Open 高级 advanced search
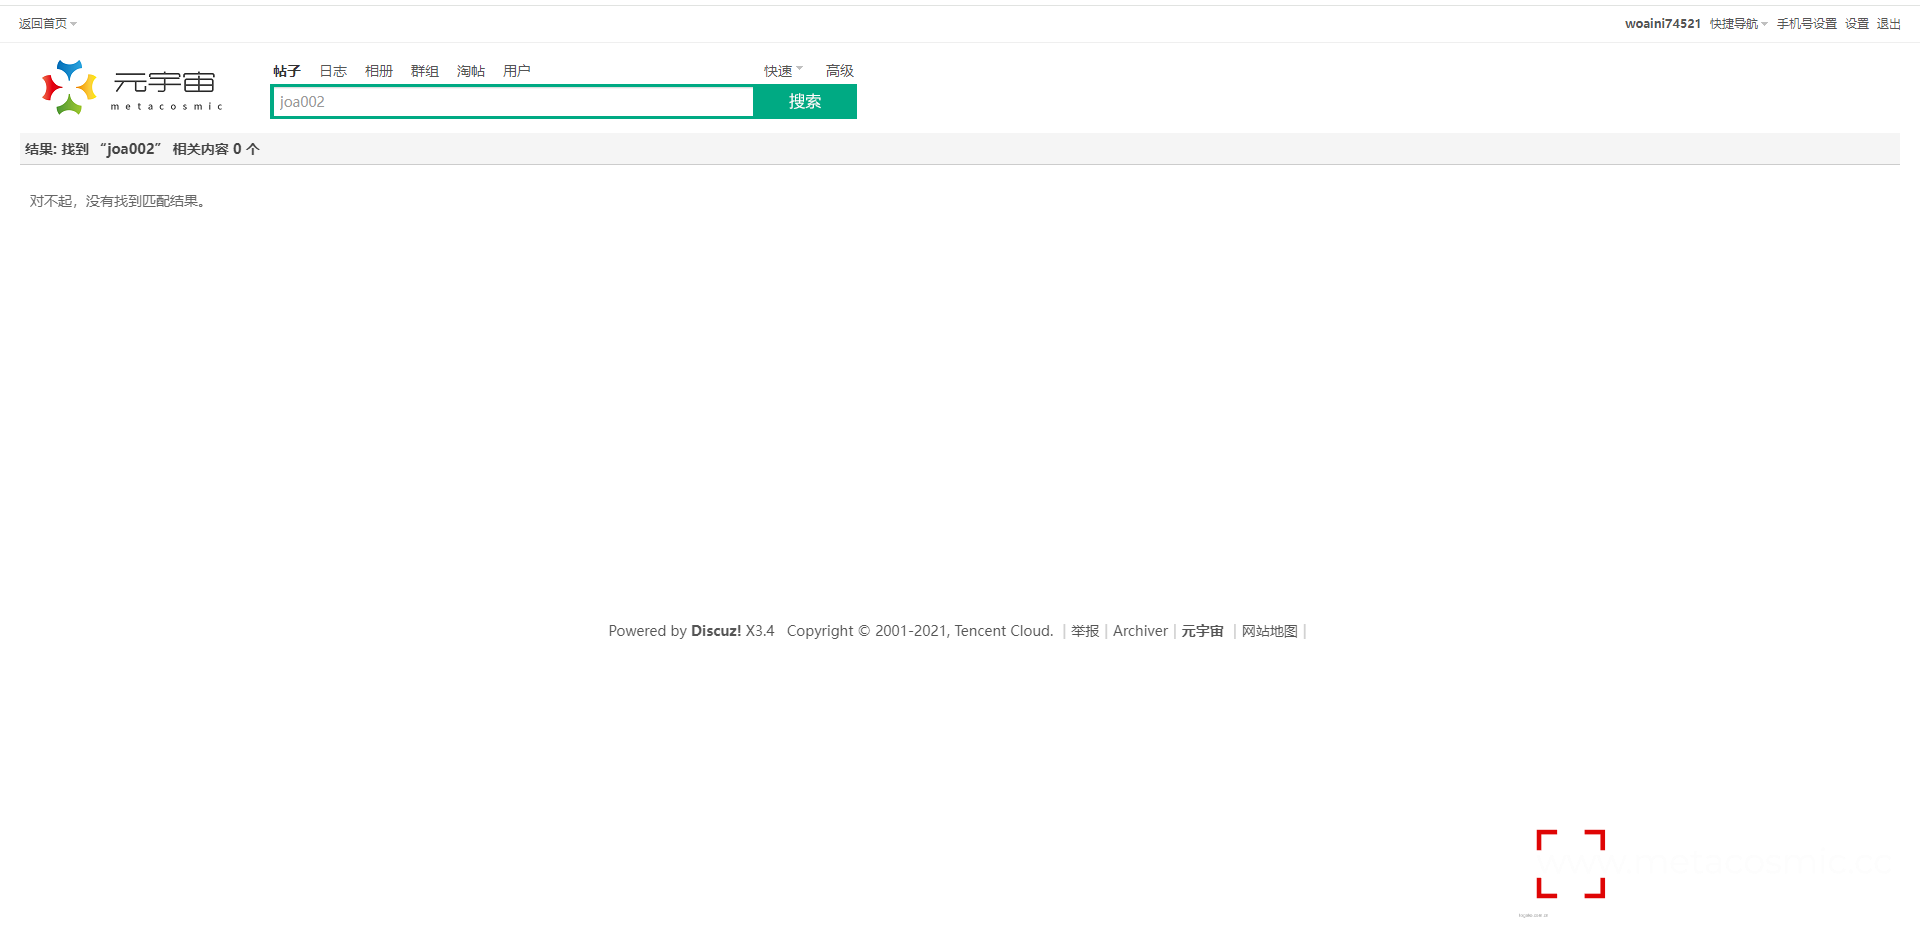 839,71
